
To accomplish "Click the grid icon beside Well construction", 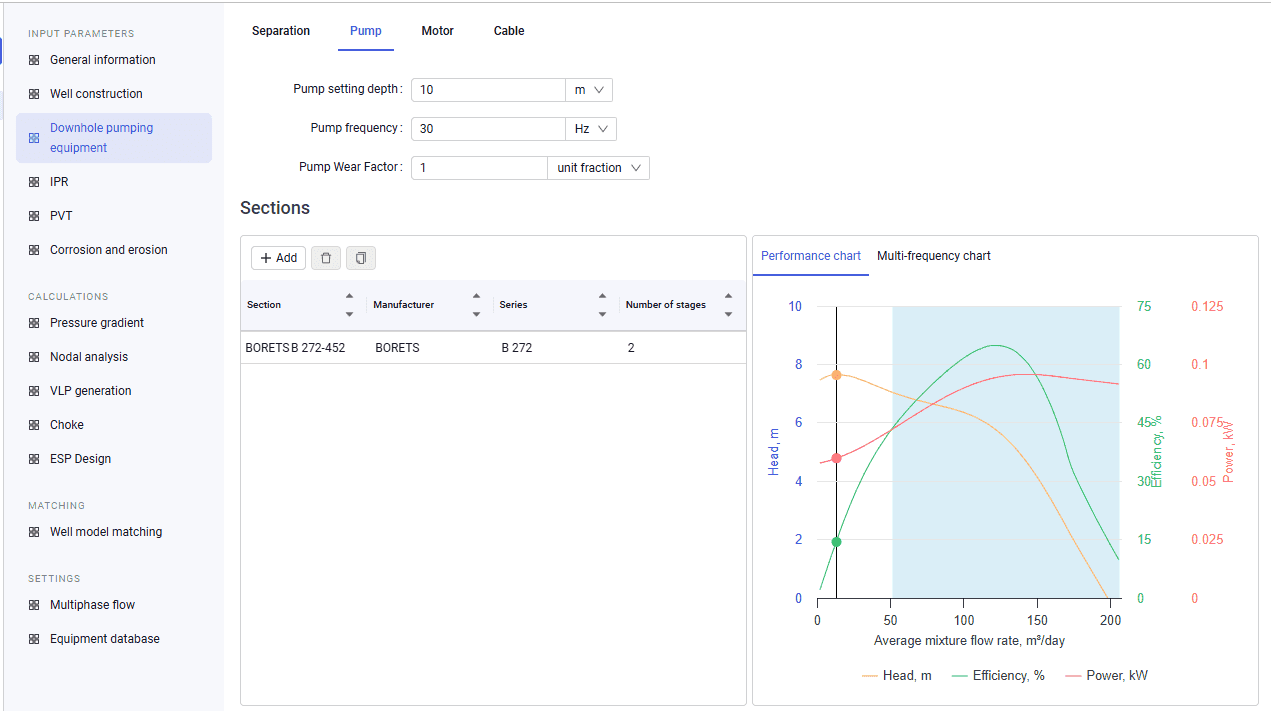I will (34, 94).
